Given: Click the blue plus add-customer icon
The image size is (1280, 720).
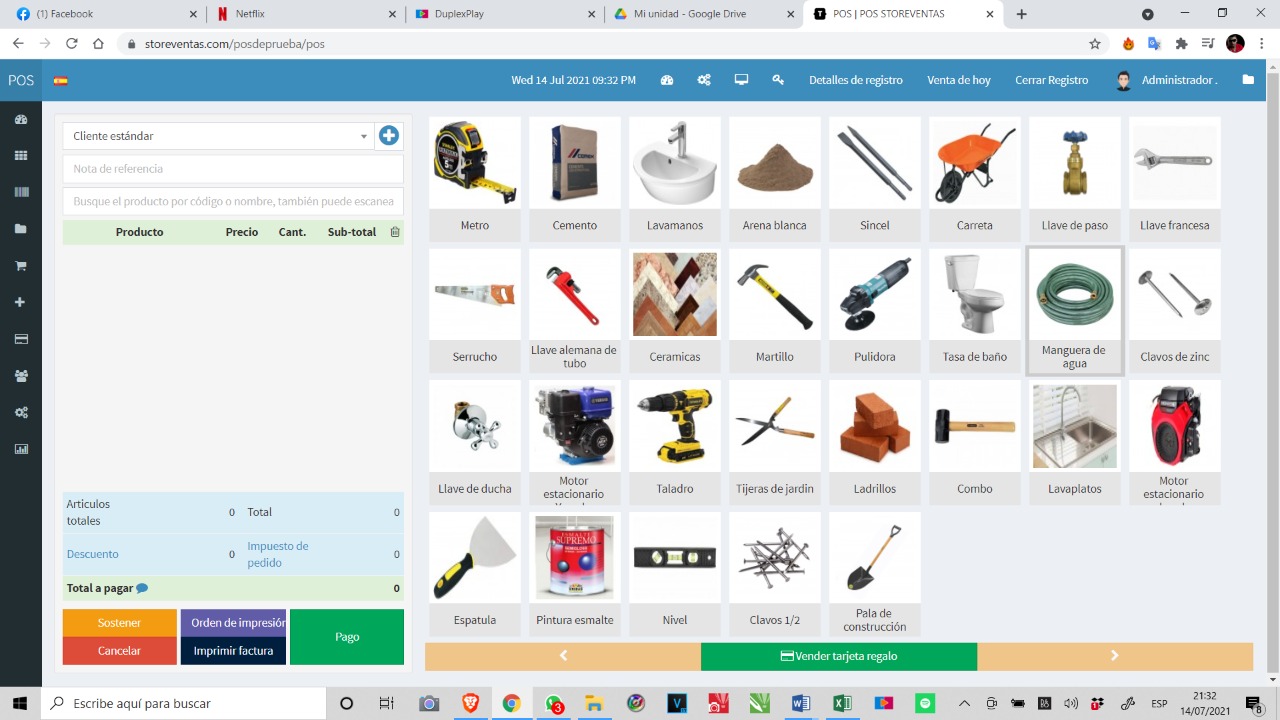Looking at the screenshot, I should (389, 136).
